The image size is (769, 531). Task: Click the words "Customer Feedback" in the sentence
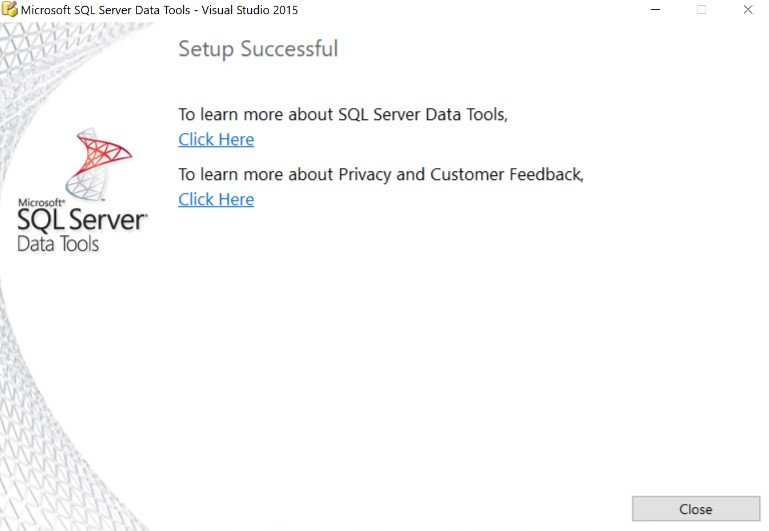pyautogui.click(x=506, y=174)
